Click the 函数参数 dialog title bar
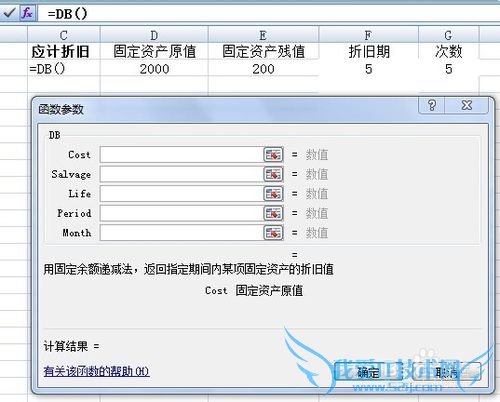500x402 pixels. click(x=225, y=109)
